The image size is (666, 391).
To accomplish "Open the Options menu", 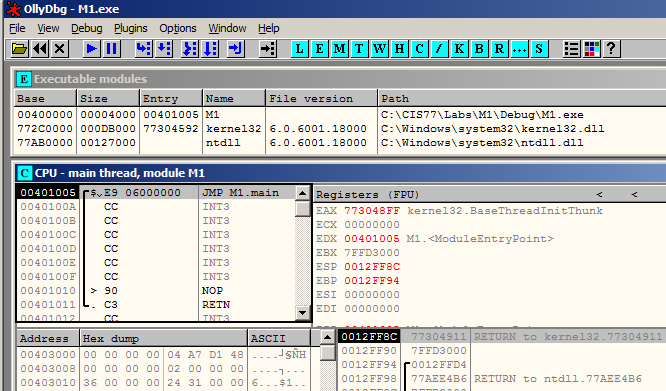I will tap(178, 28).
